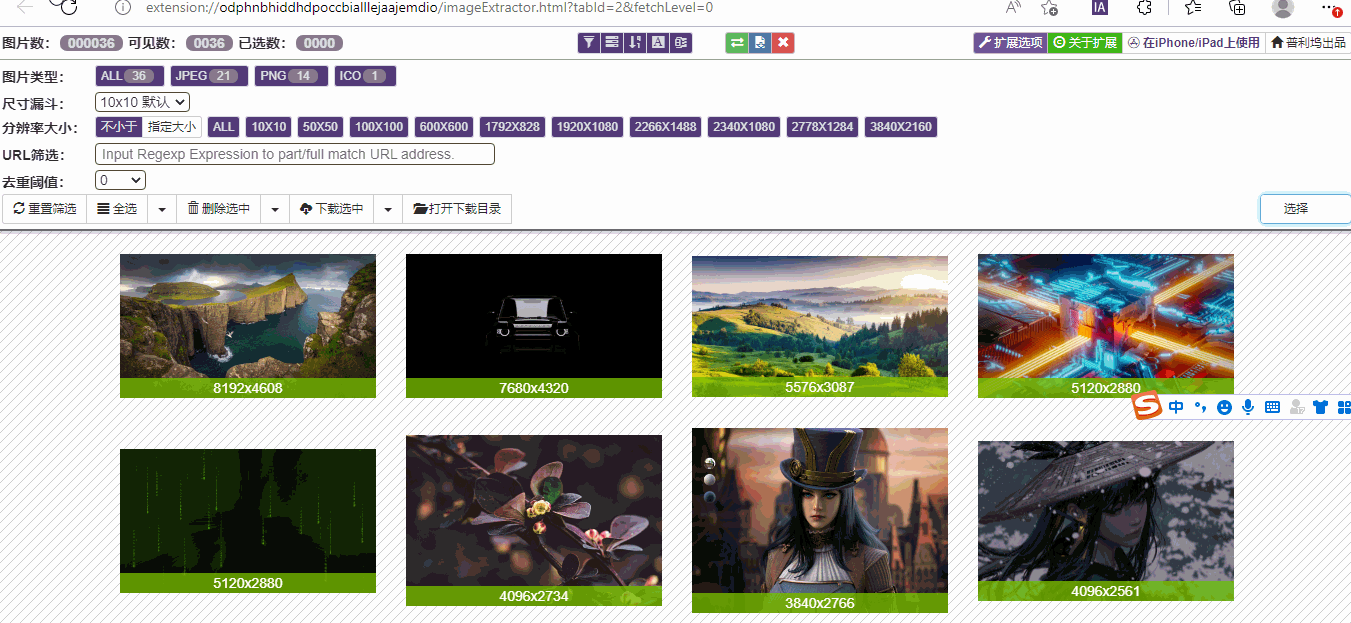Filter image type by PNG 14
This screenshot has height=623, width=1351.
pyautogui.click(x=291, y=76)
